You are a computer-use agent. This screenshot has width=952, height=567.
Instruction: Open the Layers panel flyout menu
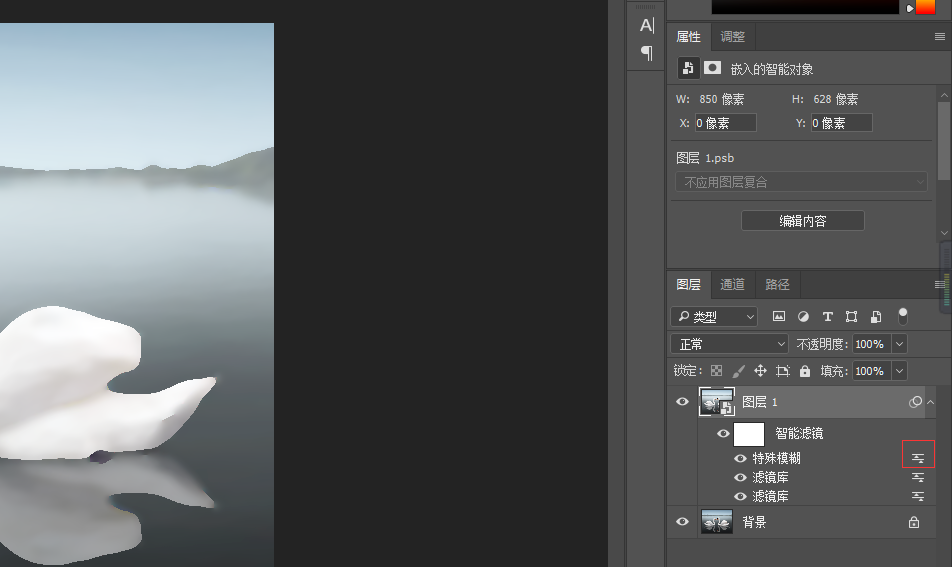point(939,284)
